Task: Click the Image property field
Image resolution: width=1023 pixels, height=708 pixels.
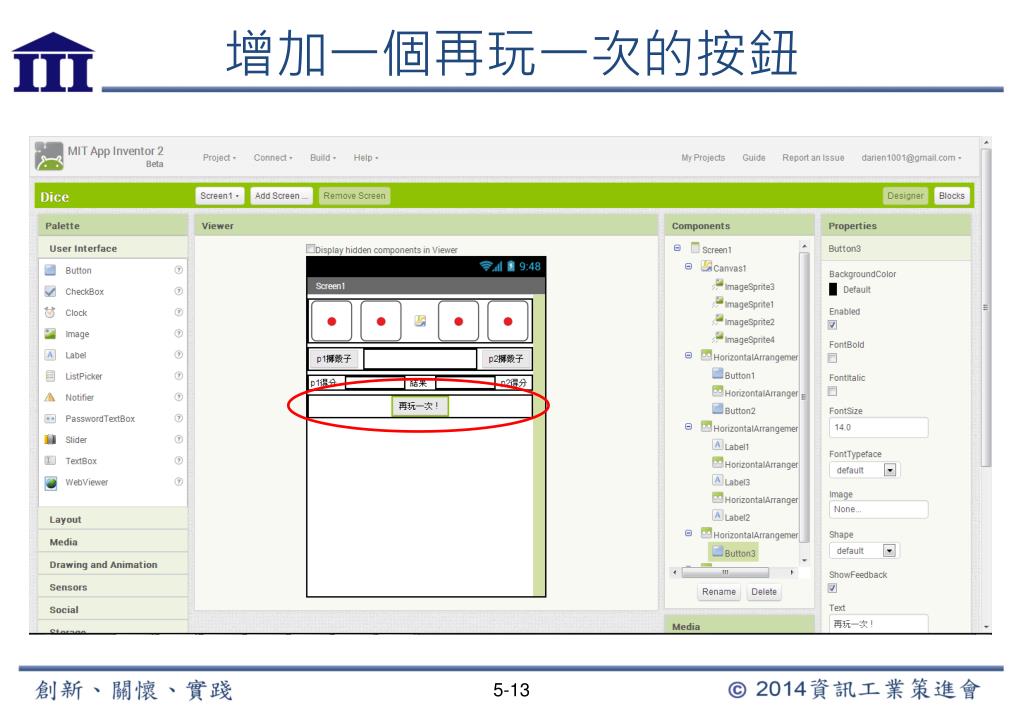Action: [x=878, y=509]
